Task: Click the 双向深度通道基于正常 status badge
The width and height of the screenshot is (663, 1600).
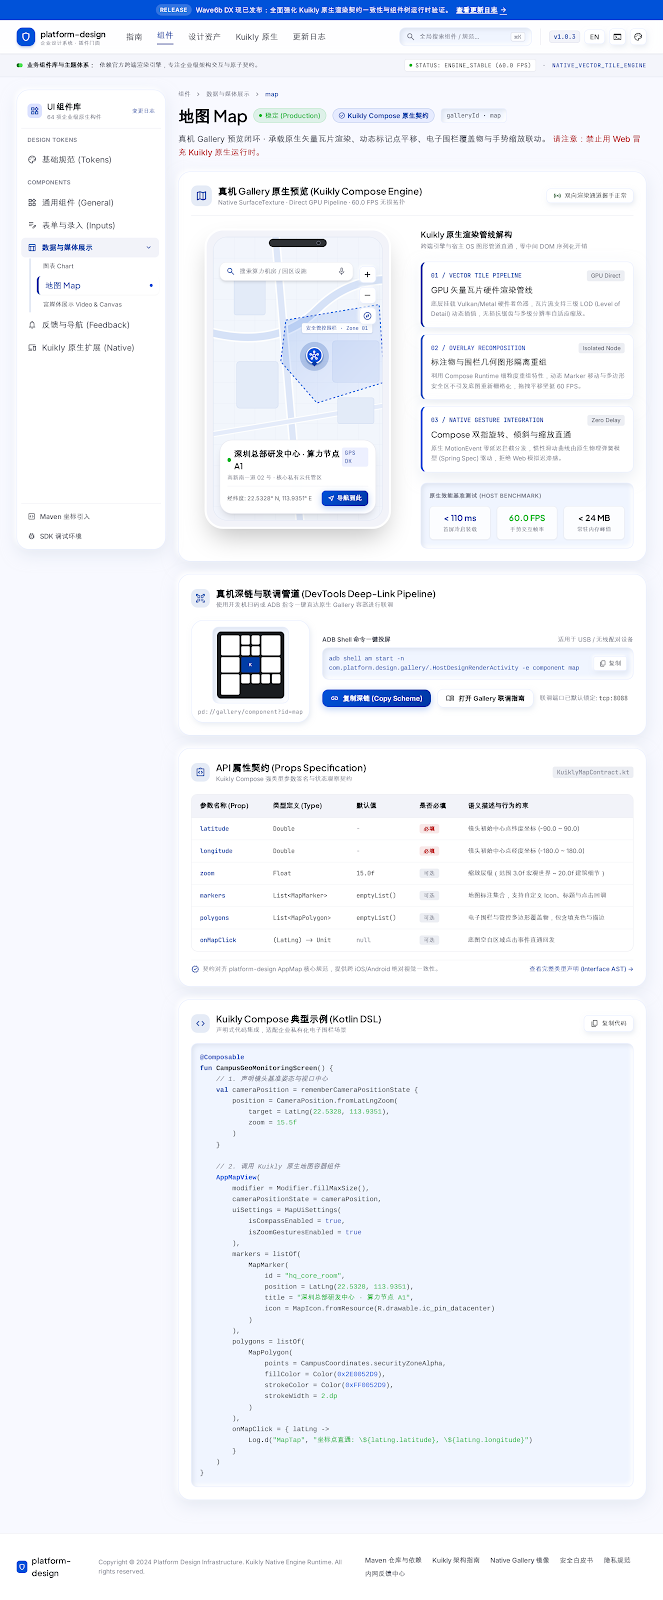Action: click(591, 196)
